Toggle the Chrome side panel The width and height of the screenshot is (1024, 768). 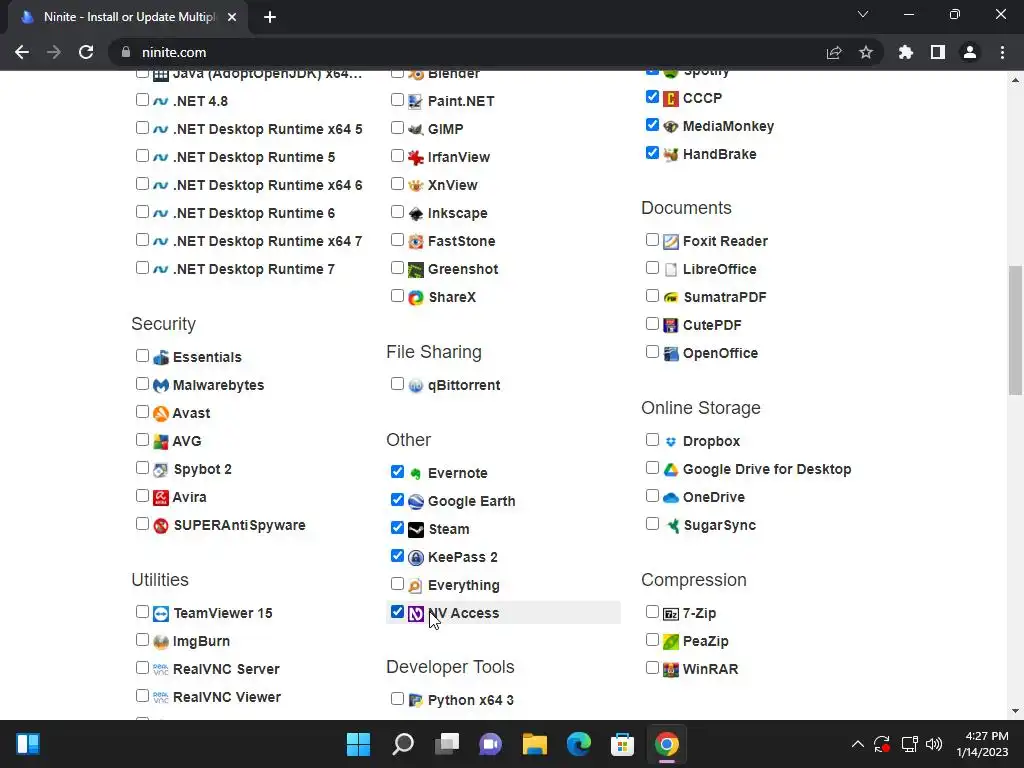[x=938, y=52]
